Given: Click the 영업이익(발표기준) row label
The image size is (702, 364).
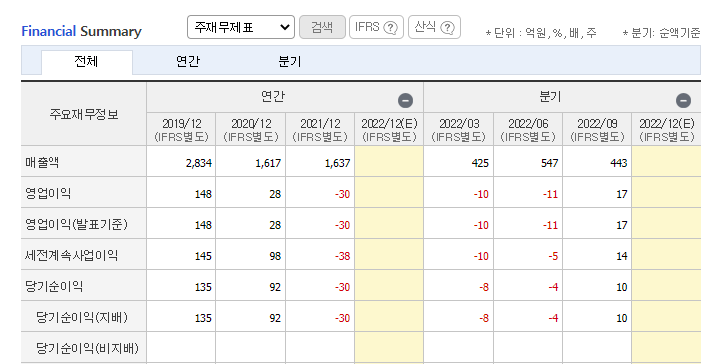Looking at the screenshot, I should coord(76,224).
